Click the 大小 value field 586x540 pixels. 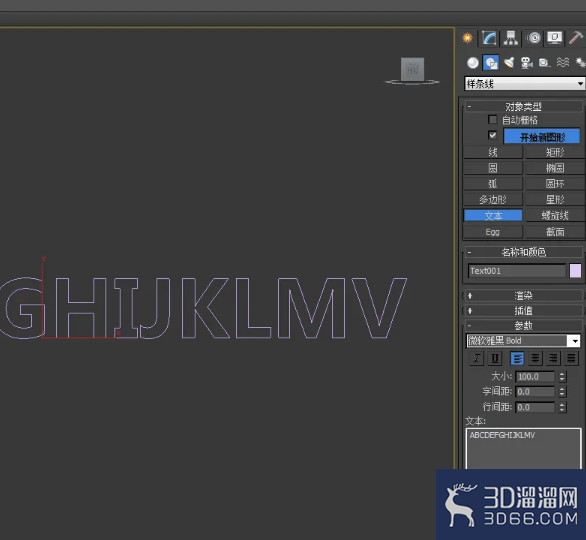coord(535,377)
